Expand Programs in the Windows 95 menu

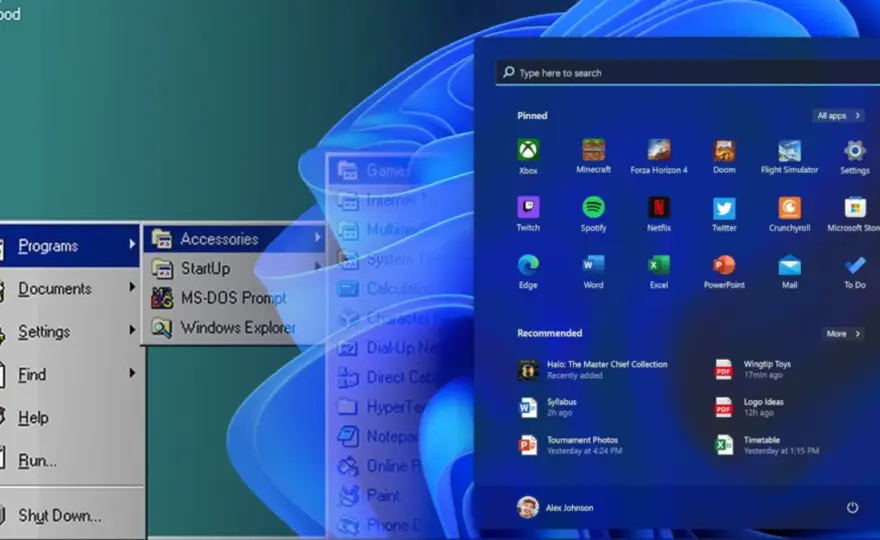(x=70, y=246)
